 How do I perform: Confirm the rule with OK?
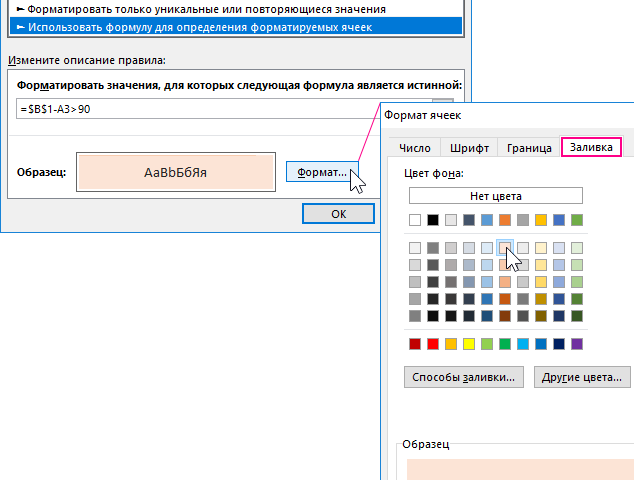(x=338, y=213)
